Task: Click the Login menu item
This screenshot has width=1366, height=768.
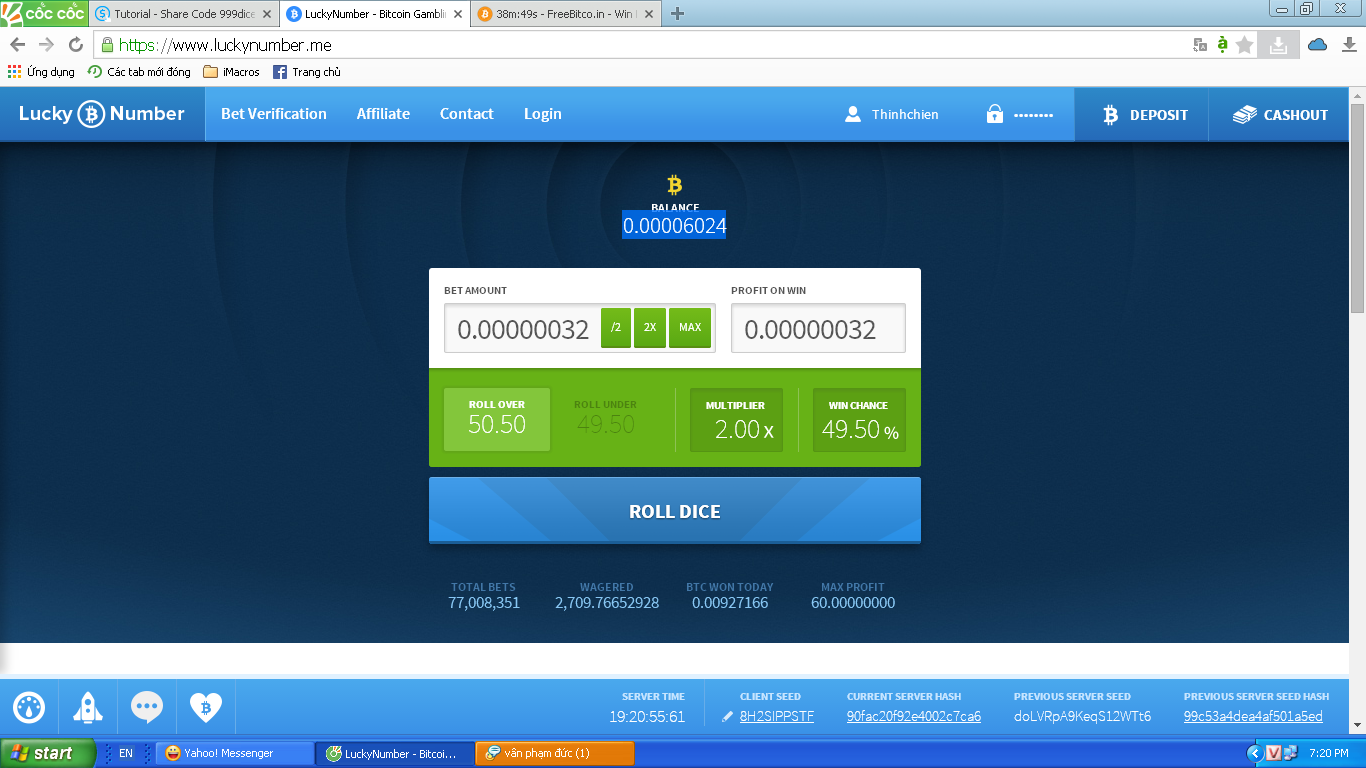Action: coord(543,114)
